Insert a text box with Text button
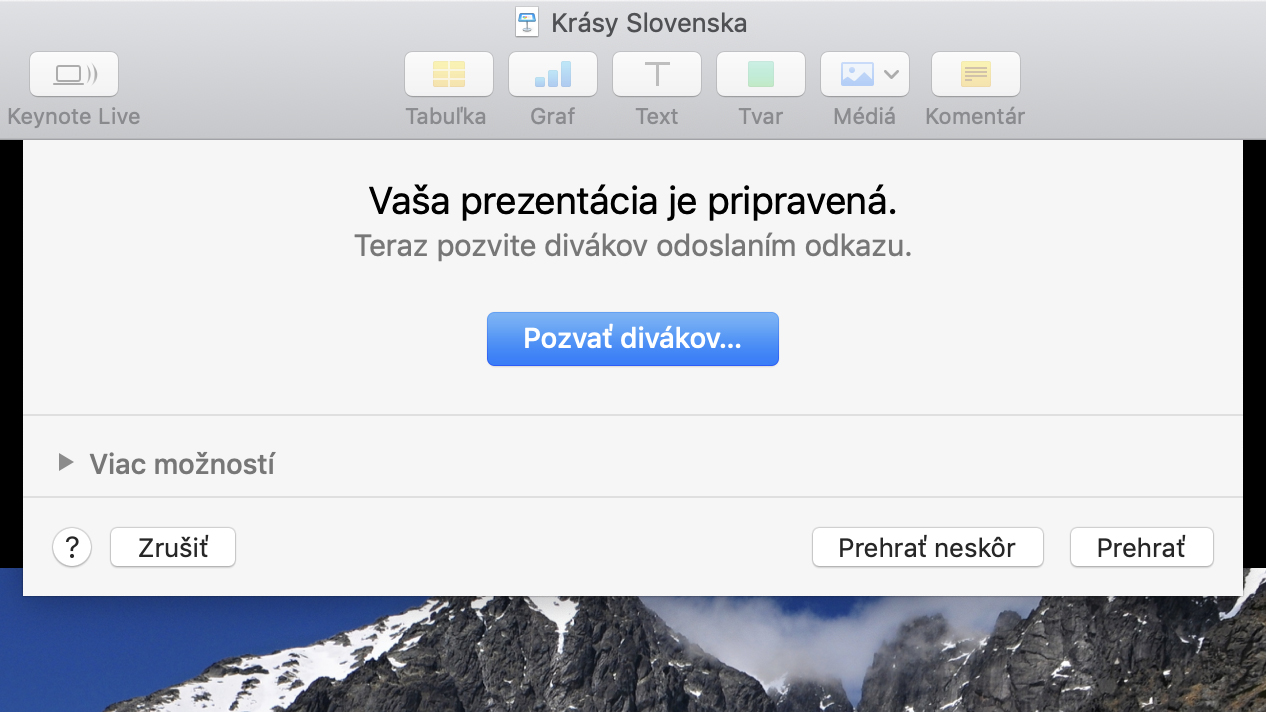The height and width of the screenshot is (712, 1266). coord(657,74)
